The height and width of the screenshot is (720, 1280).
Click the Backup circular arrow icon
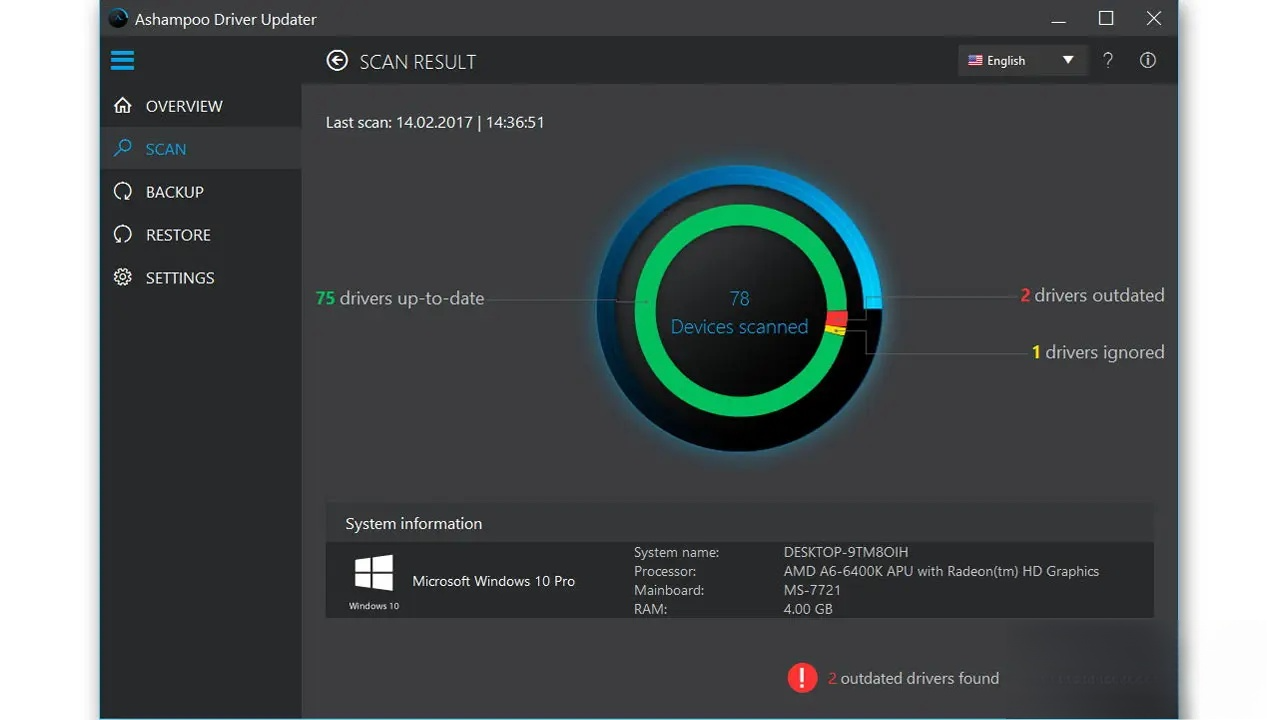pyautogui.click(x=123, y=192)
